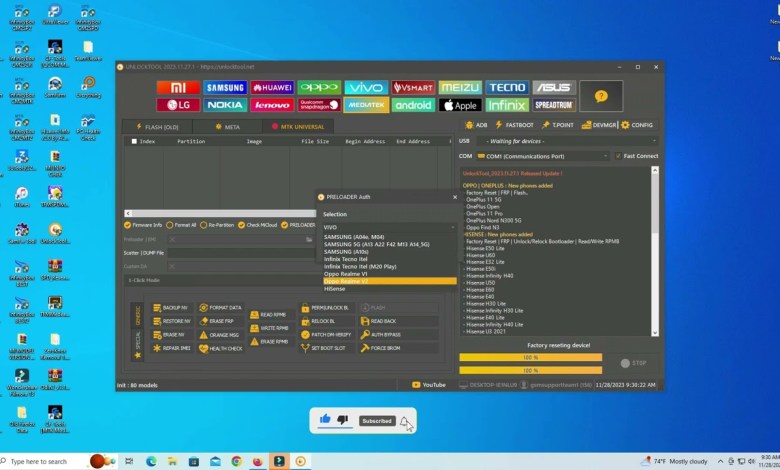Switch to the META tab
The width and height of the screenshot is (780, 470).
pos(228,127)
